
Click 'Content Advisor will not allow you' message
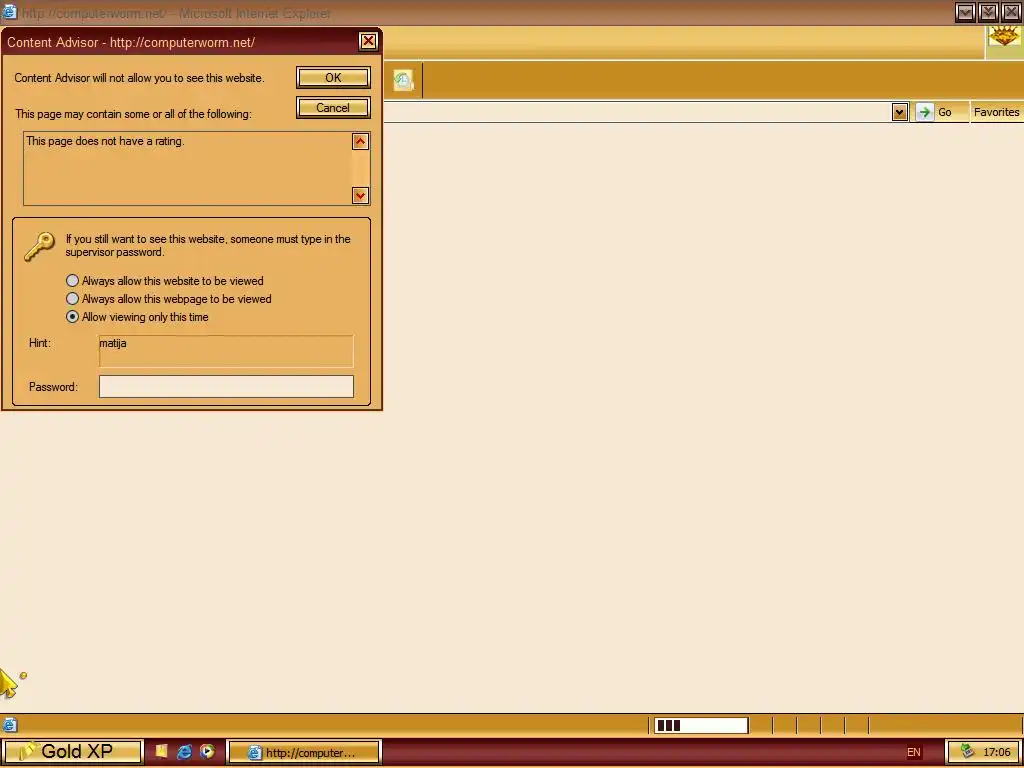tap(139, 78)
